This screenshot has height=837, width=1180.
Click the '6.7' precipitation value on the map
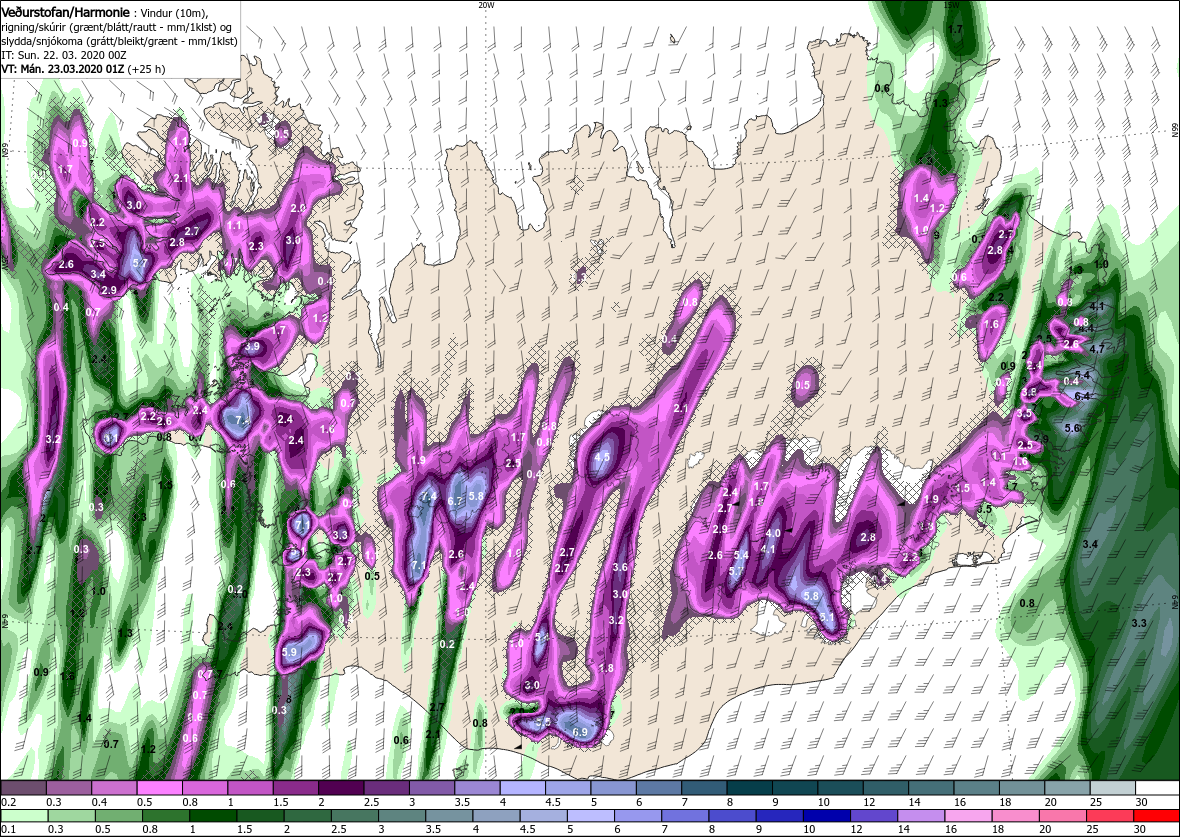455,501
